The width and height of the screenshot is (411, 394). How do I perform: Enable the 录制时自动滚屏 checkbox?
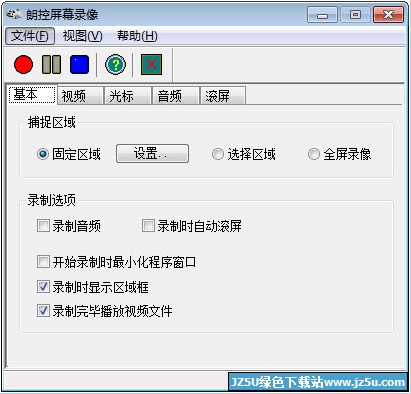click(148, 226)
